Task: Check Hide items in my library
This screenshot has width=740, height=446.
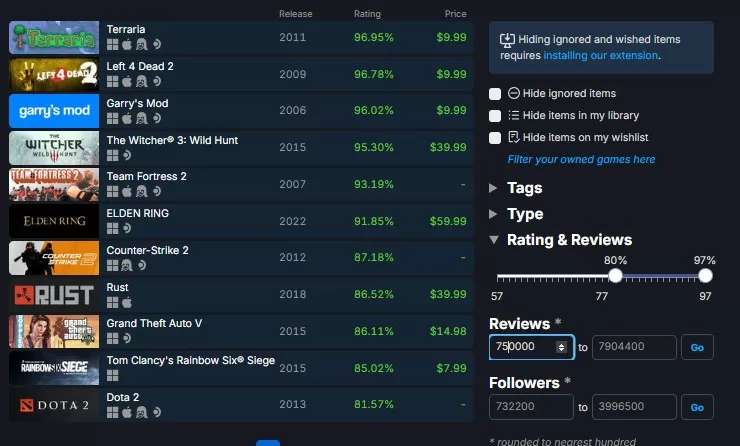Action: 495,115
